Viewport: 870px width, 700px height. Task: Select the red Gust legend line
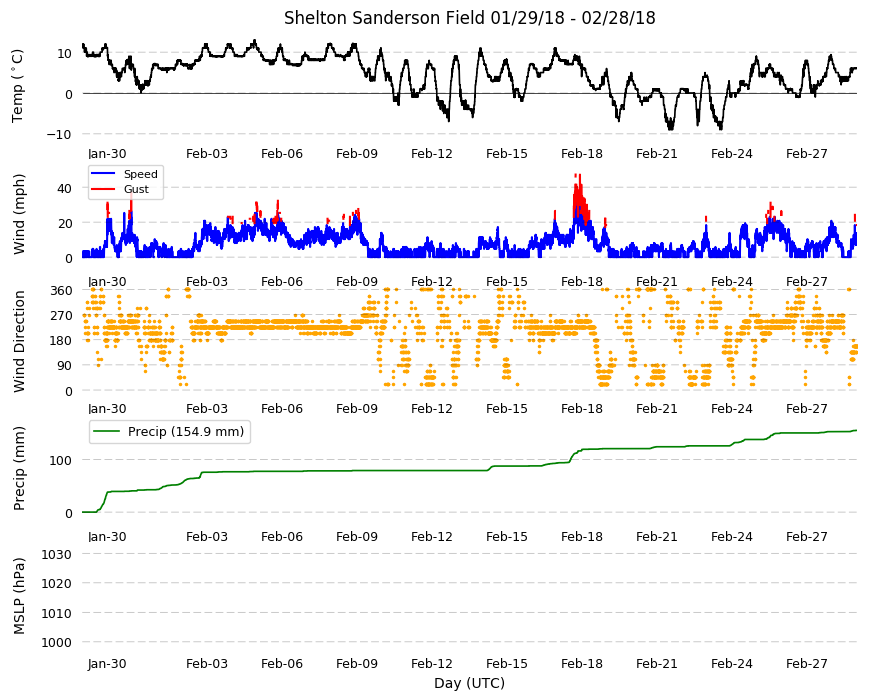pyautogui.click(x=103, y=189)
